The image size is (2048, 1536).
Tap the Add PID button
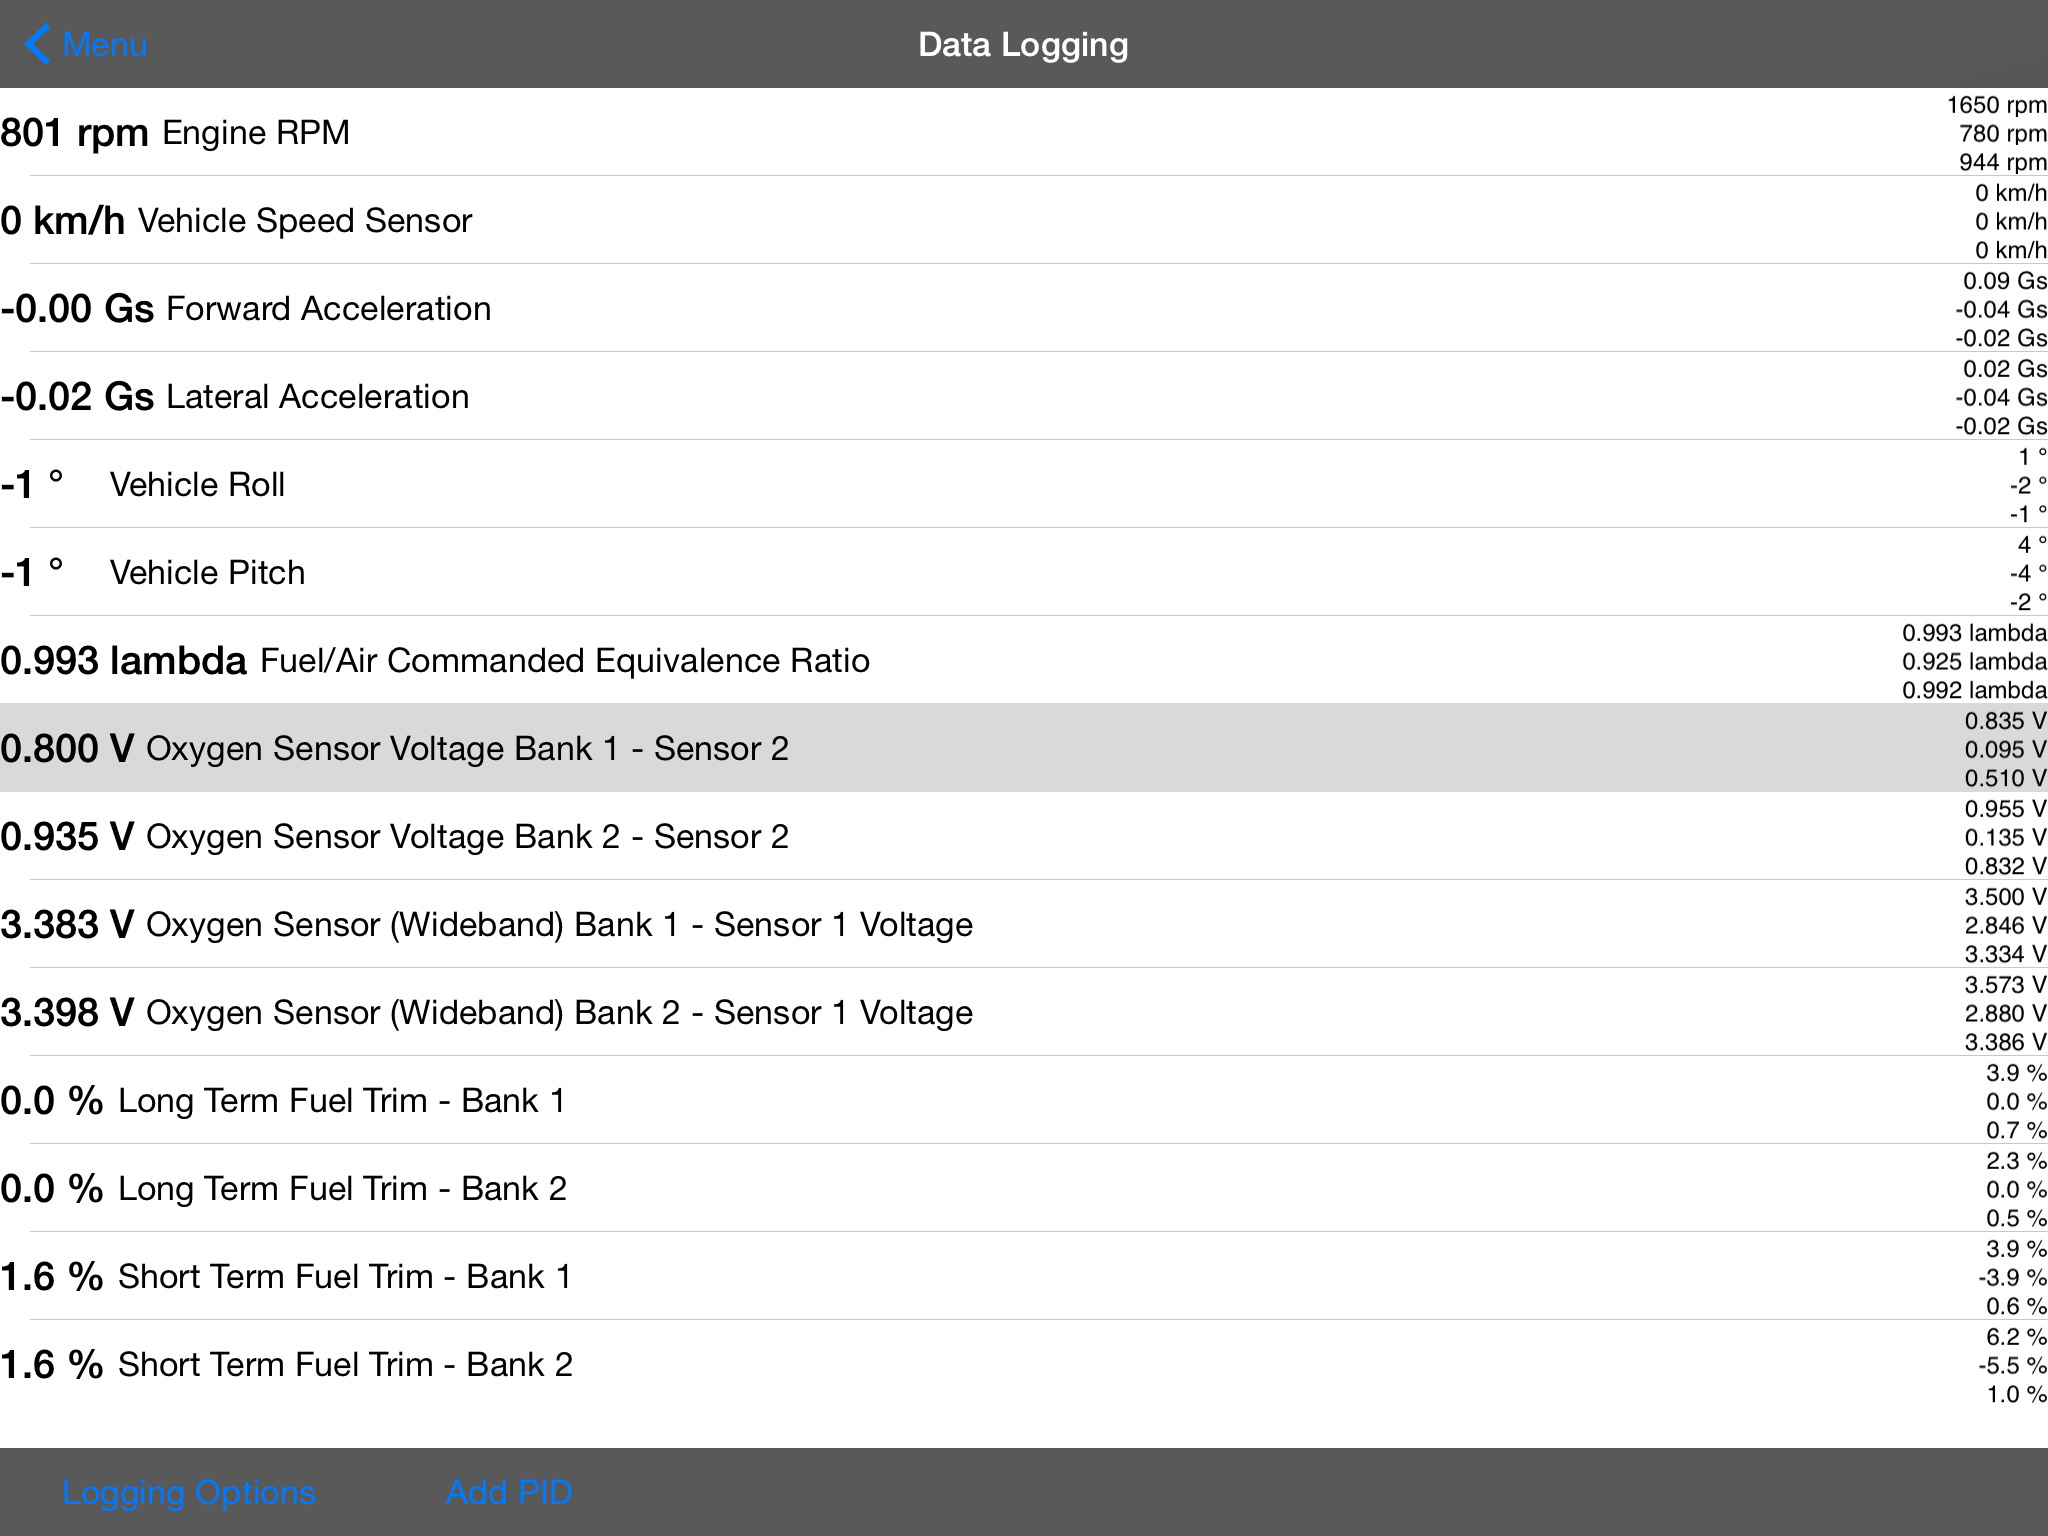(509, 1492)
